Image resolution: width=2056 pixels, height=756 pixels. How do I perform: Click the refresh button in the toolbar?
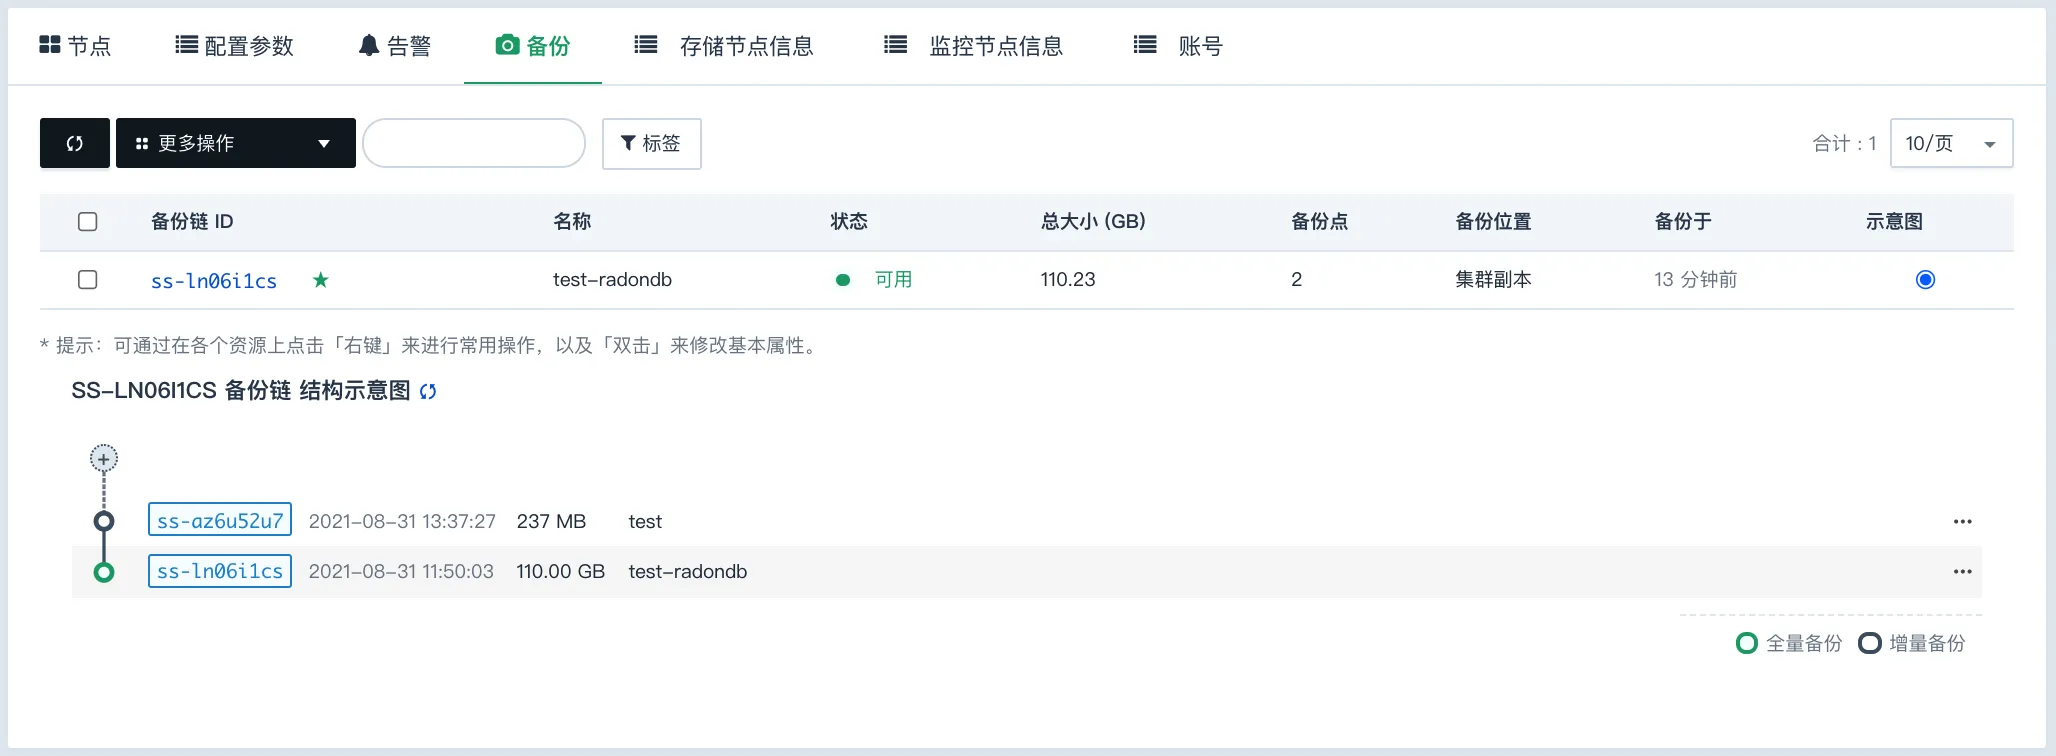(75, 143)
